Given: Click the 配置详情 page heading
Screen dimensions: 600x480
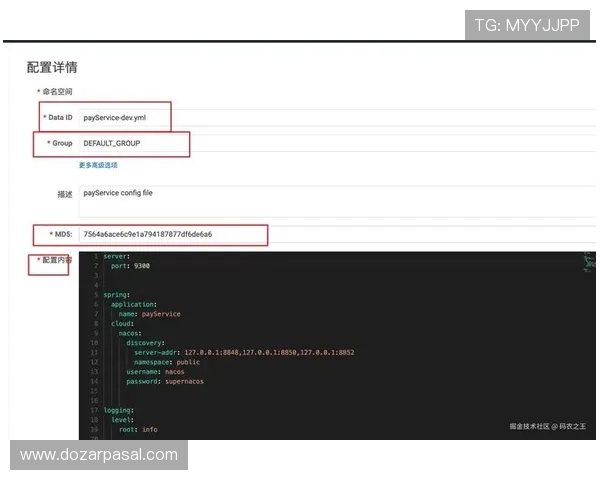Looking at the screenshot, I should pos(52,67).
